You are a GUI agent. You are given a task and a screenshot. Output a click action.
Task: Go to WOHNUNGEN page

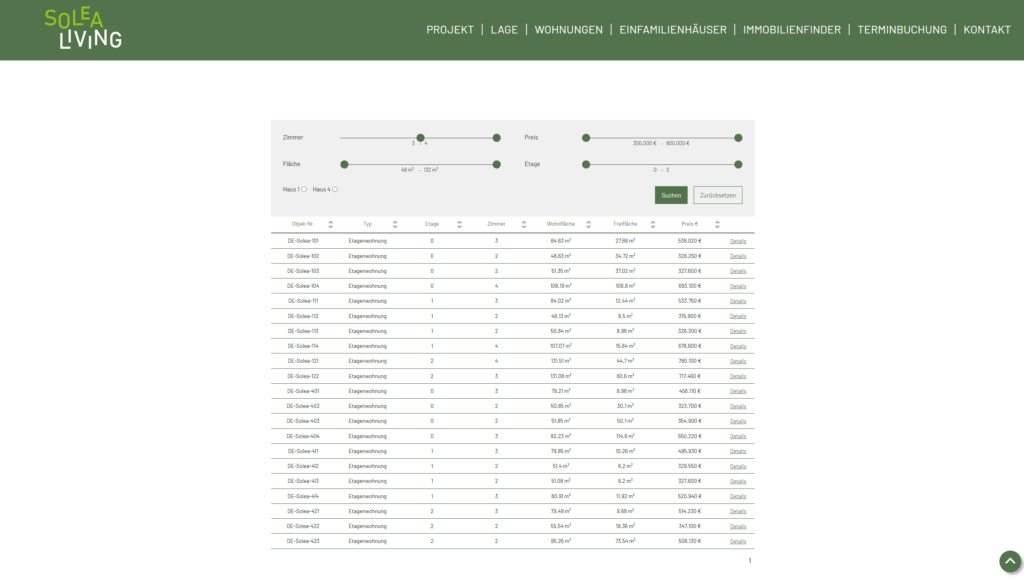pos(569,29)
